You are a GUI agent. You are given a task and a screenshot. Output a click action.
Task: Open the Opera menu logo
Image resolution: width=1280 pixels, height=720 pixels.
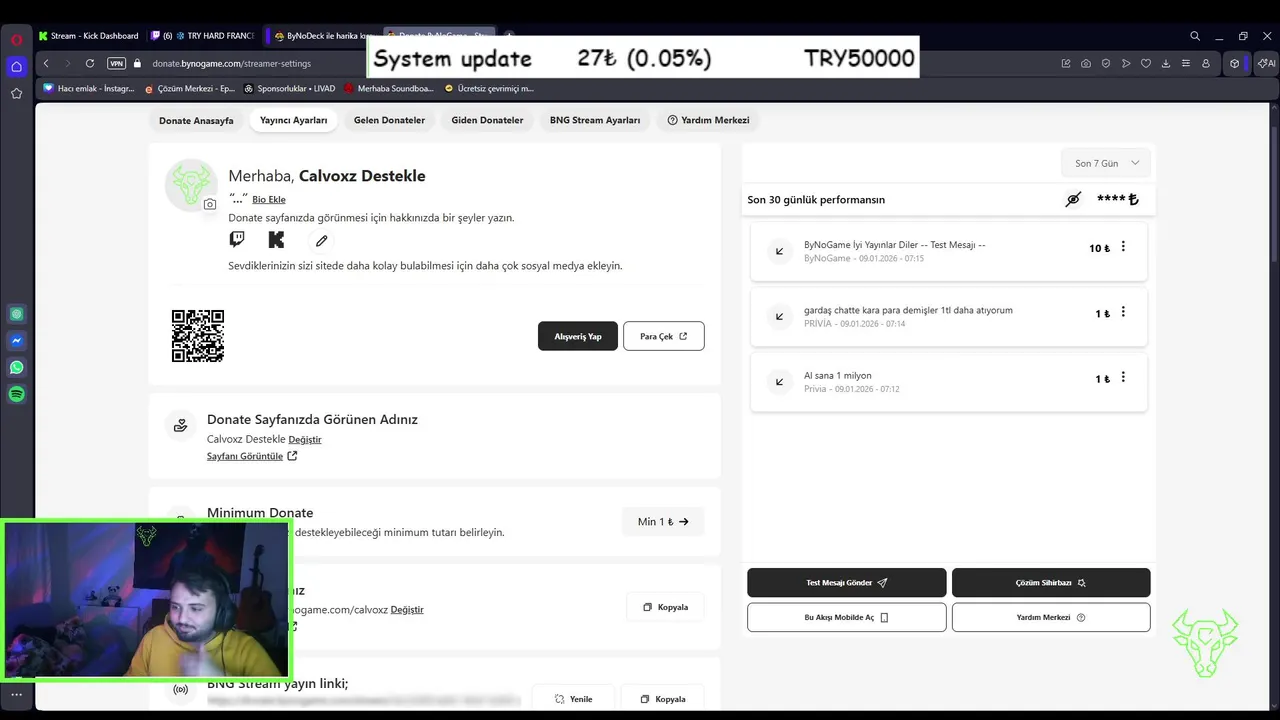click(x=16, y=39)
